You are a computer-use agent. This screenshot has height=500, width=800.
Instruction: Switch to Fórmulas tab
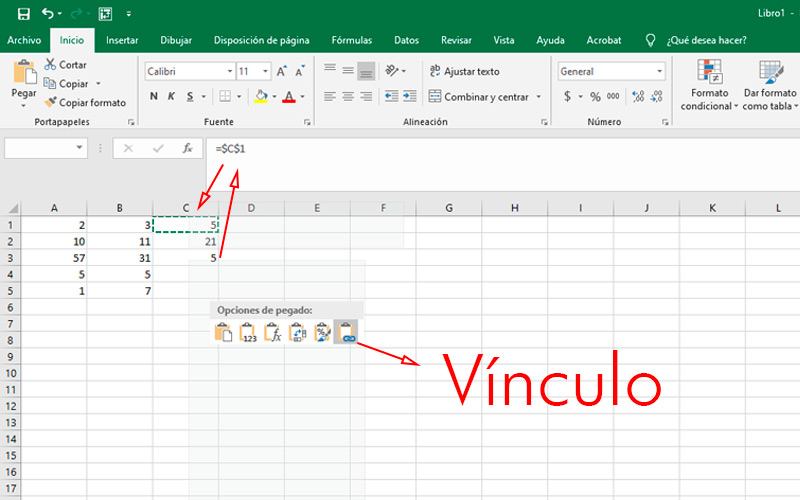point(352,40)
